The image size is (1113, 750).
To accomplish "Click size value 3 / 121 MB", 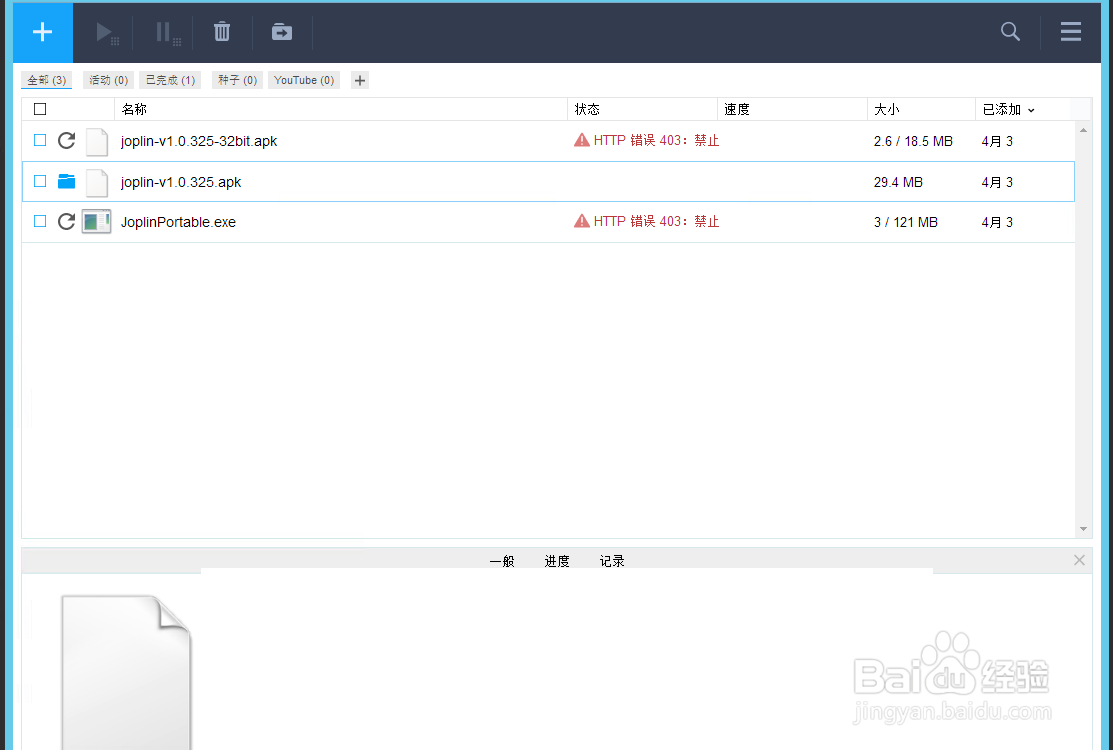I will [906, 222].
